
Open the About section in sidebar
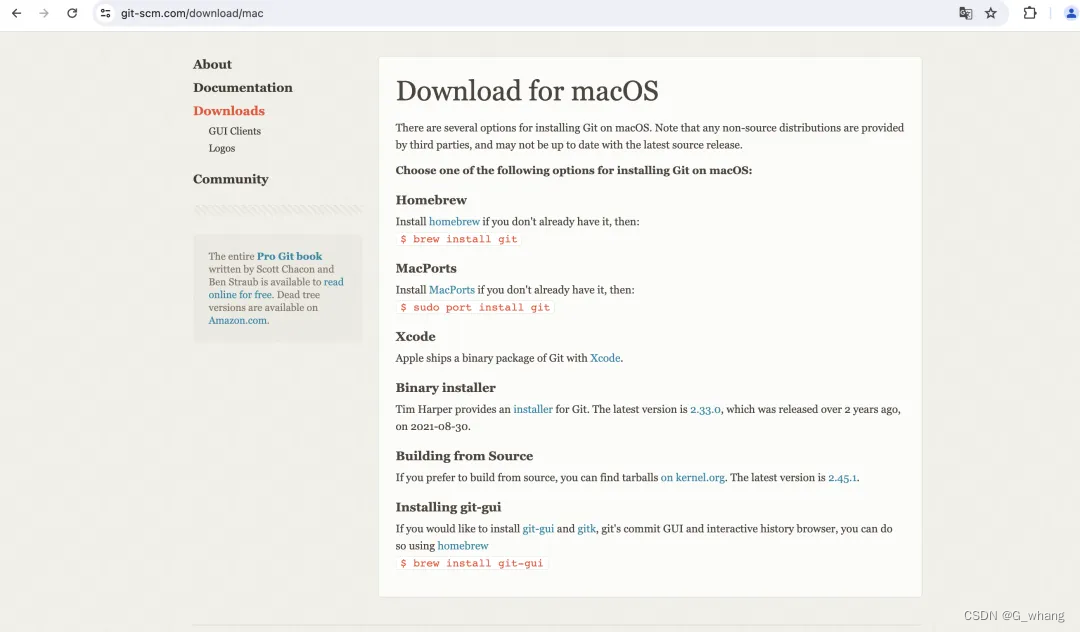(x=212, y=64)
